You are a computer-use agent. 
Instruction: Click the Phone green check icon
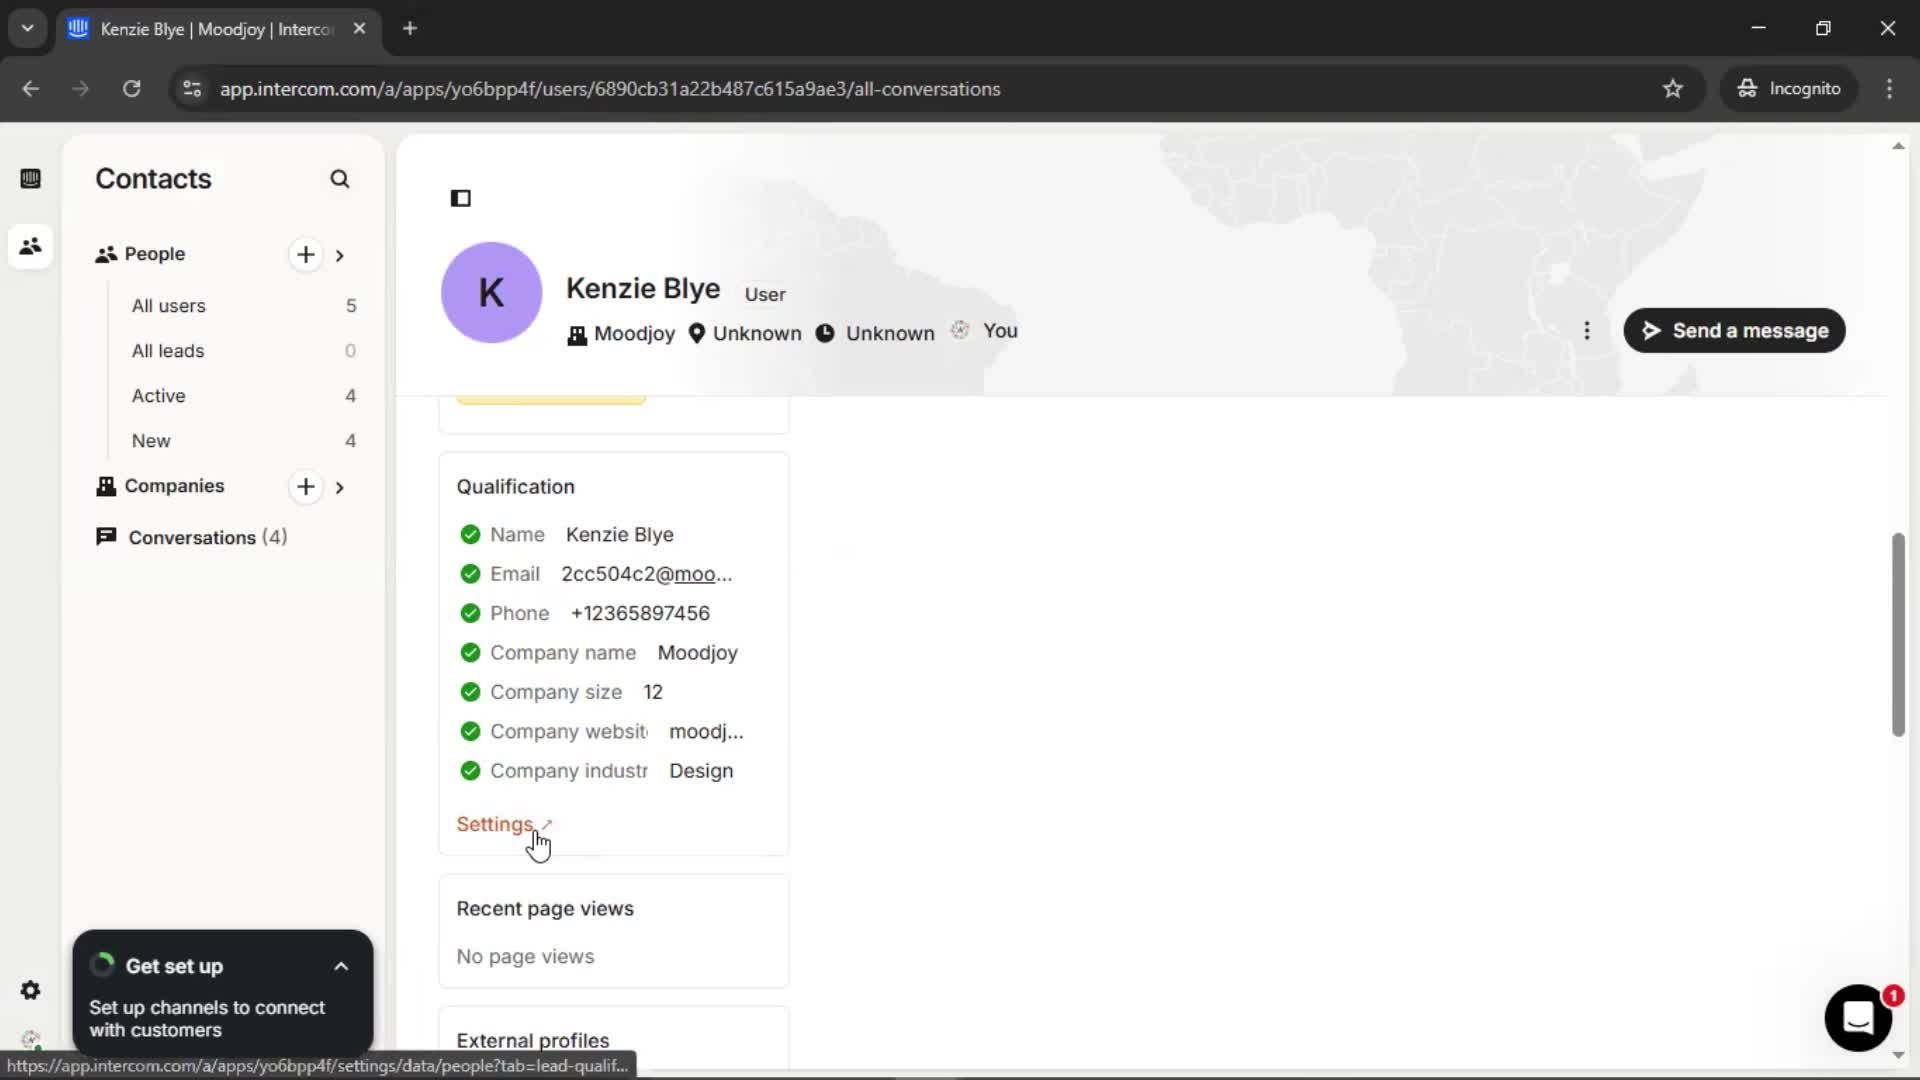(470, 613)
